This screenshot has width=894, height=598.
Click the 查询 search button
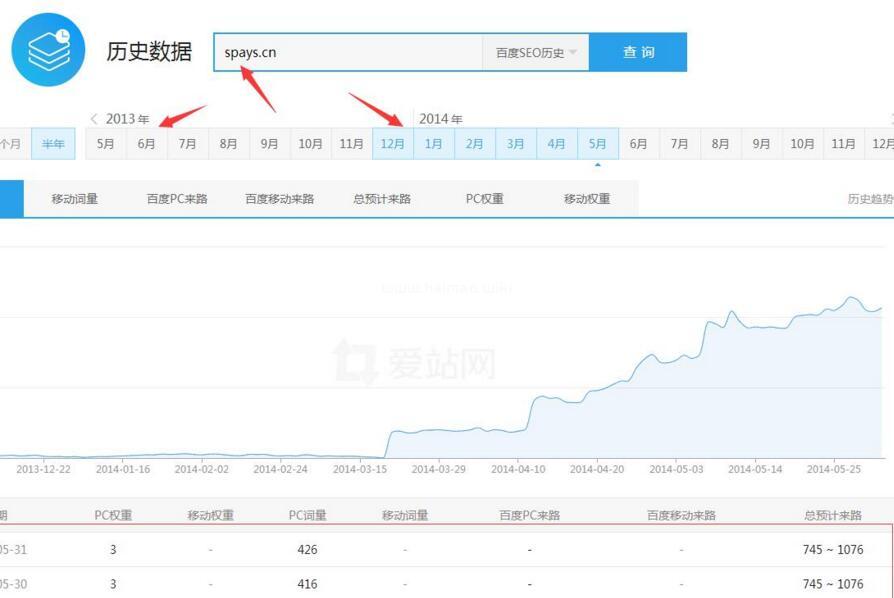click(x=637, y=53)
